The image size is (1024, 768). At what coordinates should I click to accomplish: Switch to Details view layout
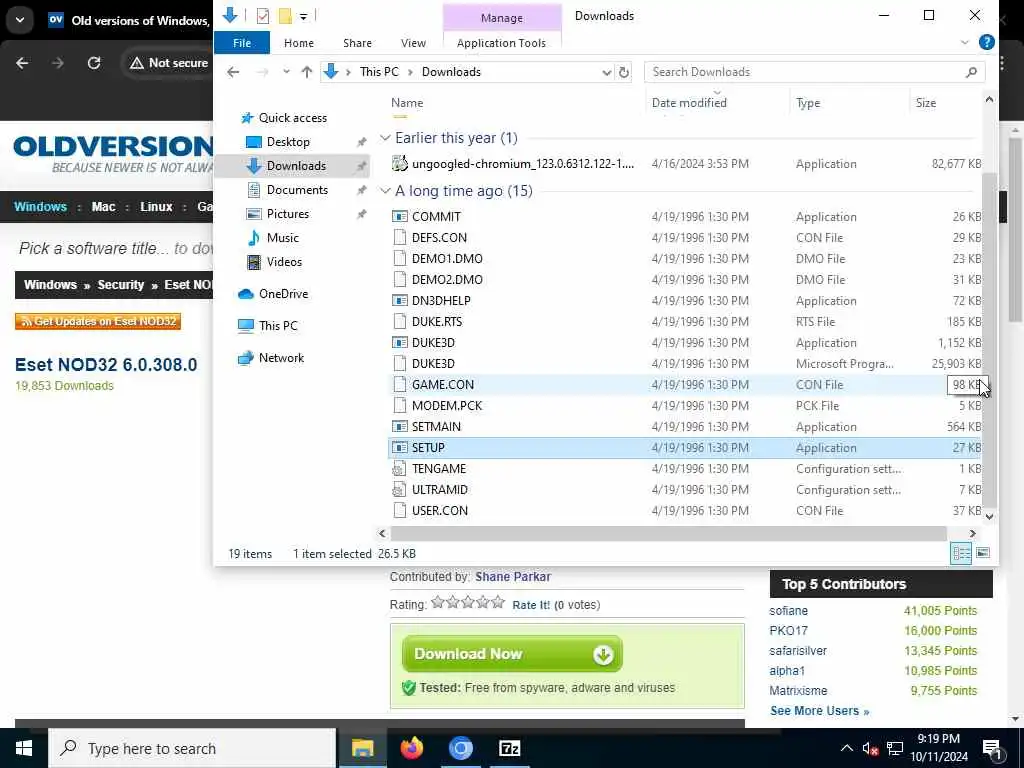961,553
